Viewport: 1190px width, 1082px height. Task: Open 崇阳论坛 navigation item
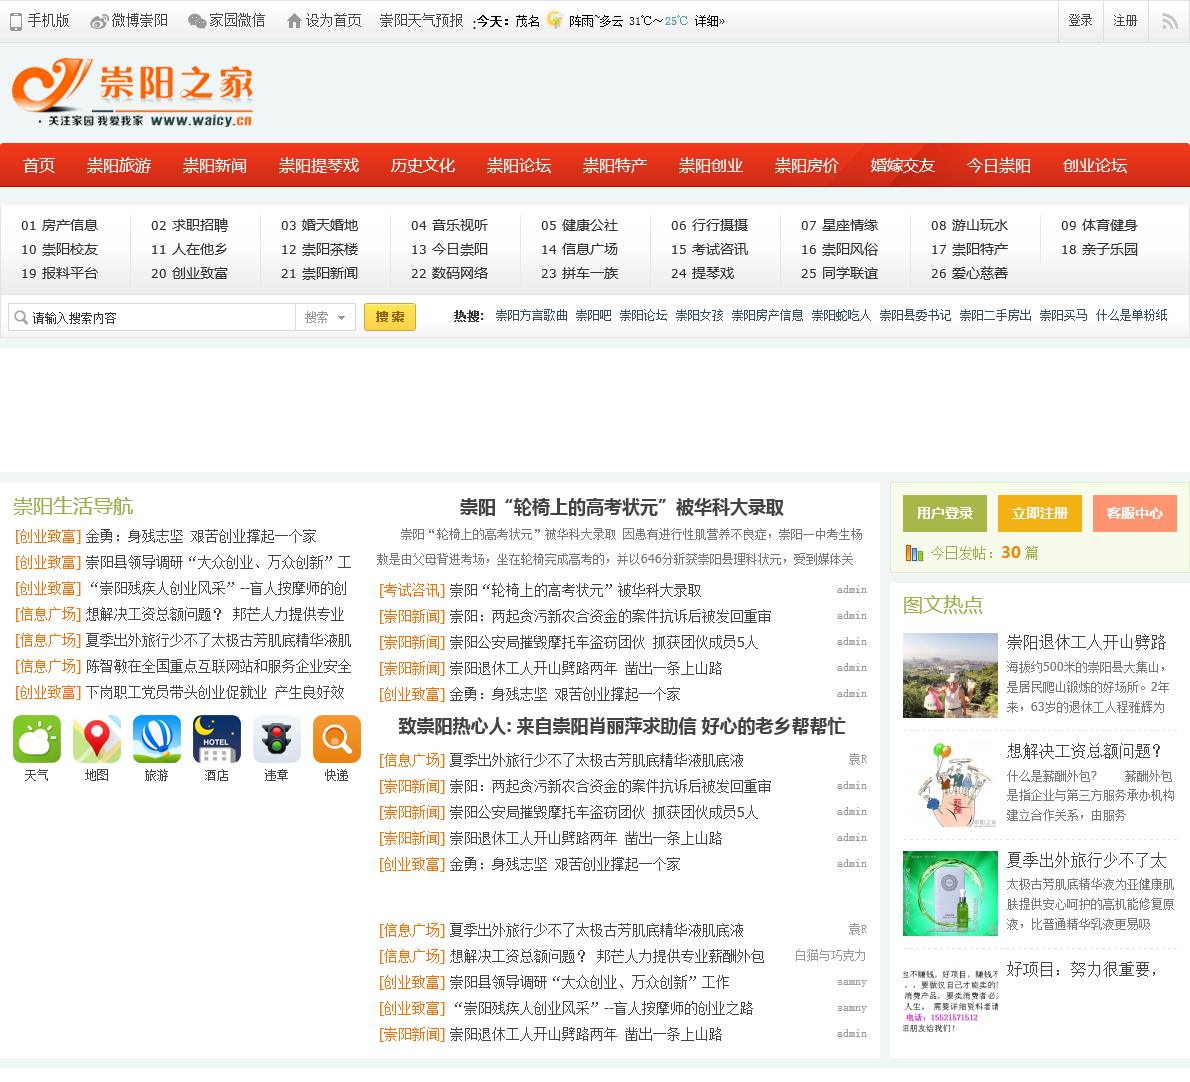519,165
